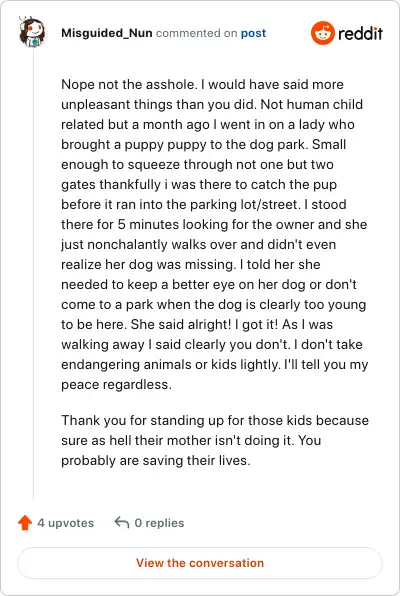Open the reddit wordmark beside the logo
400x596 pixels.
tap(360, 33)
